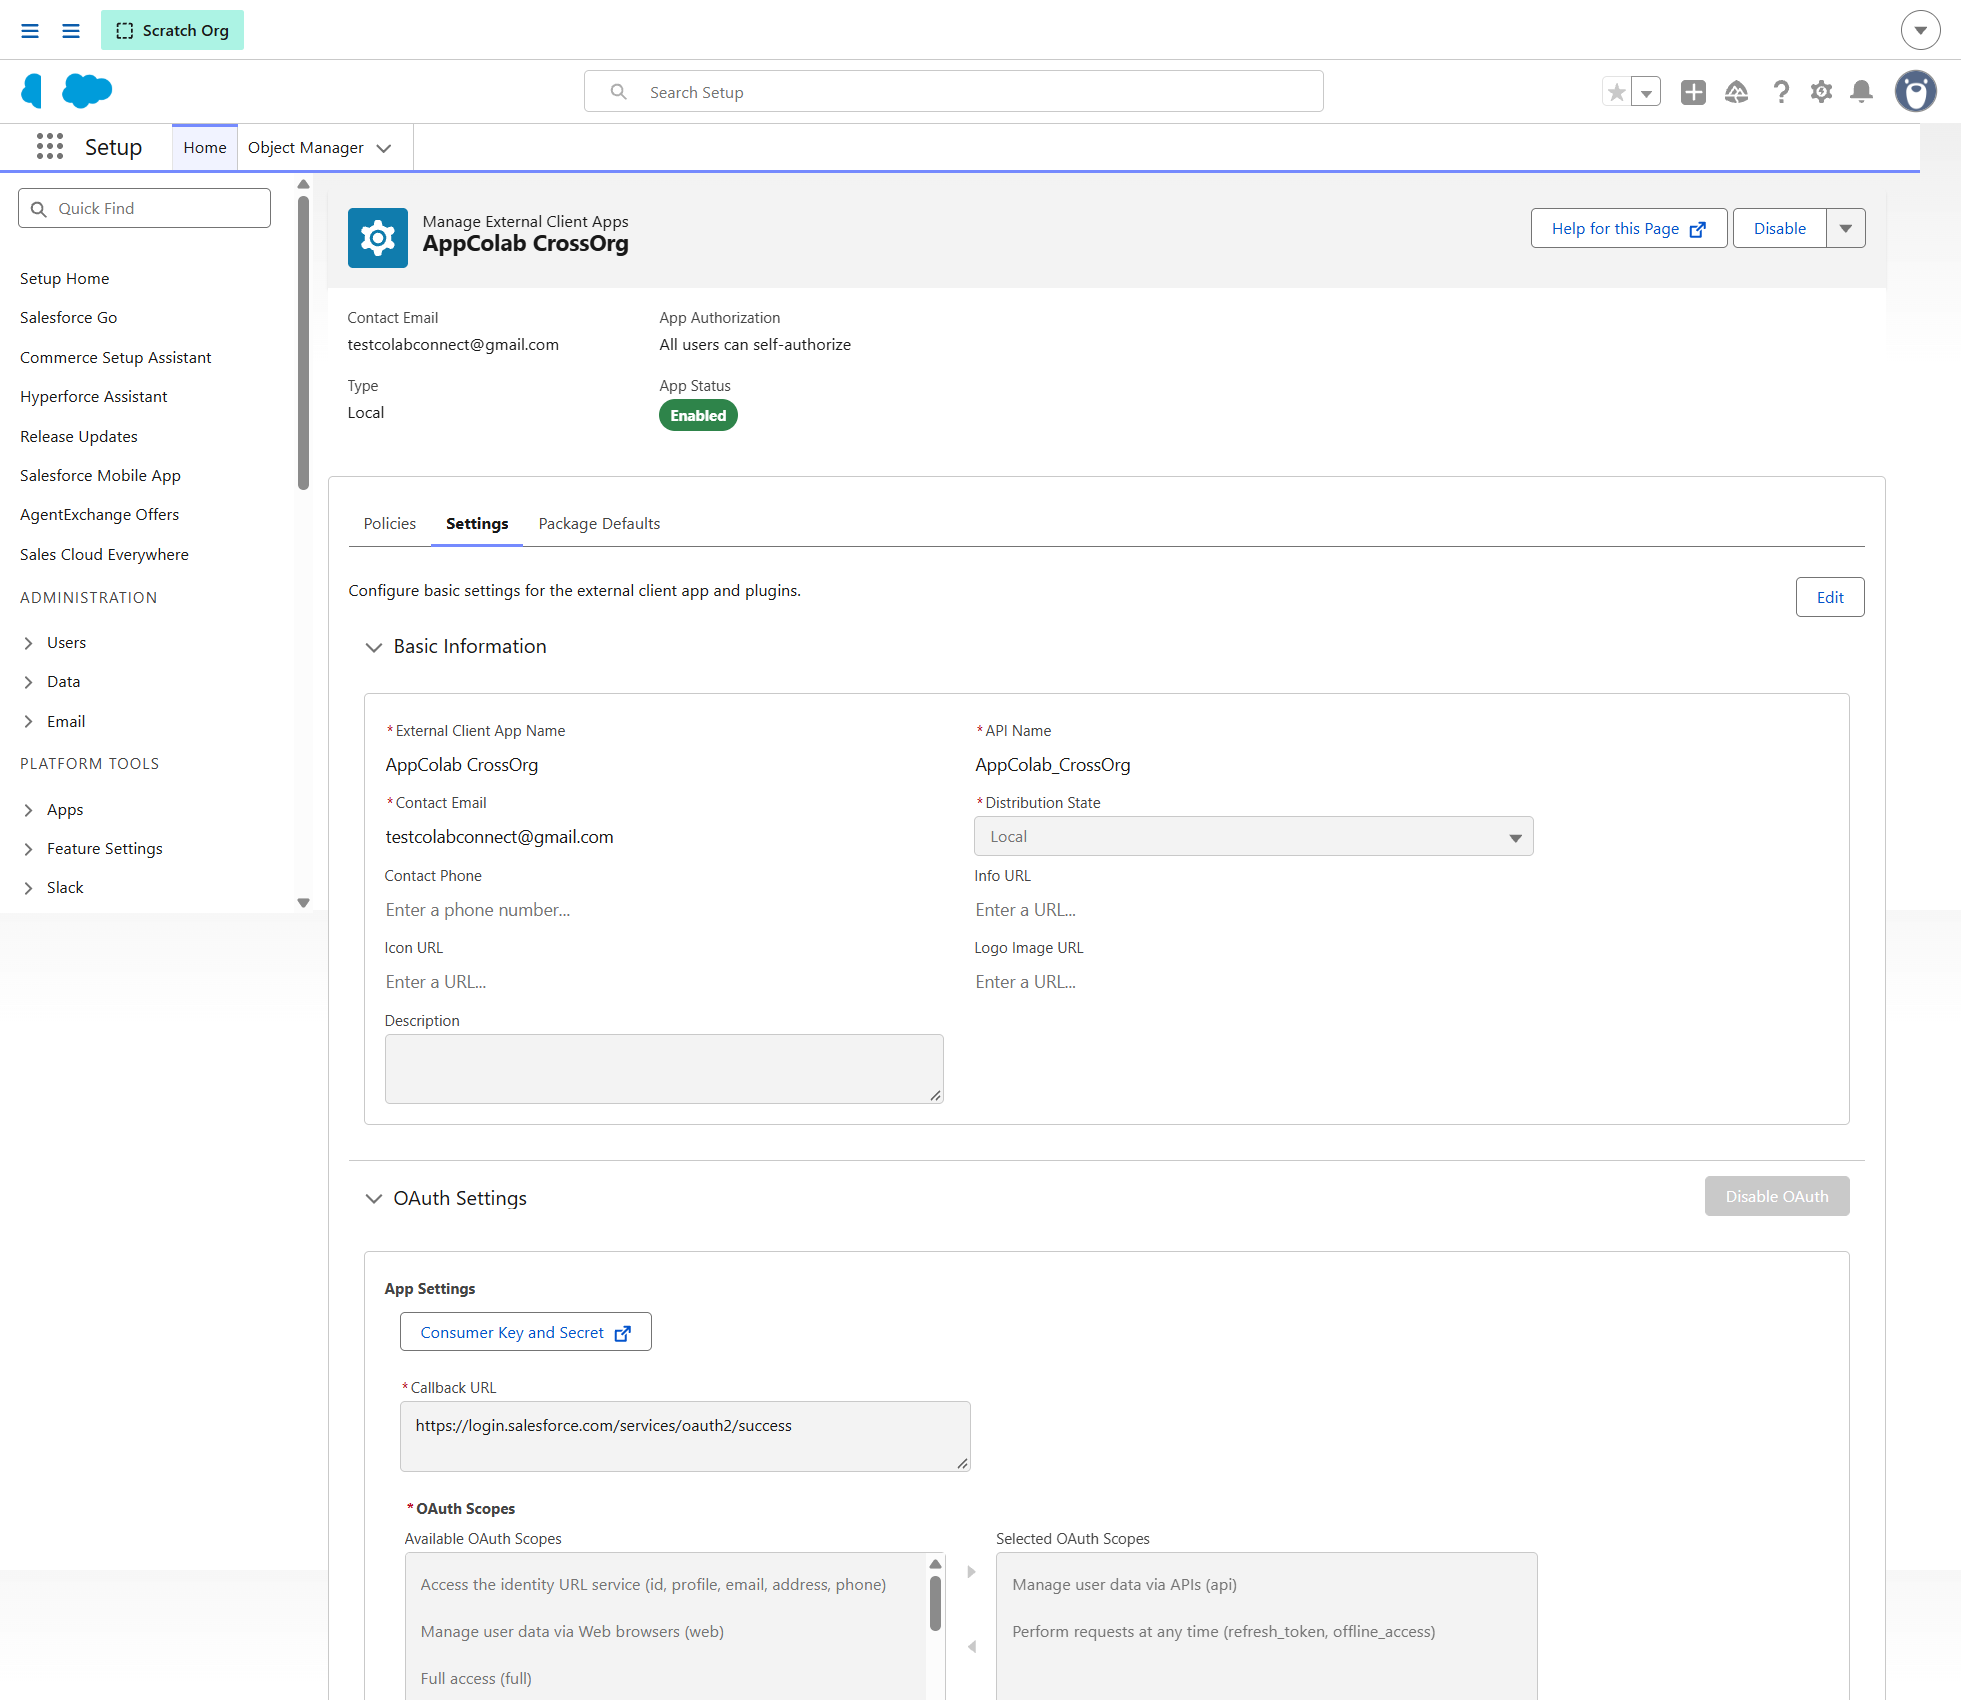This screenshot has height=1700, width=1961.
Task: Open the help question mark icon
Action: [x=1781, y=92]
